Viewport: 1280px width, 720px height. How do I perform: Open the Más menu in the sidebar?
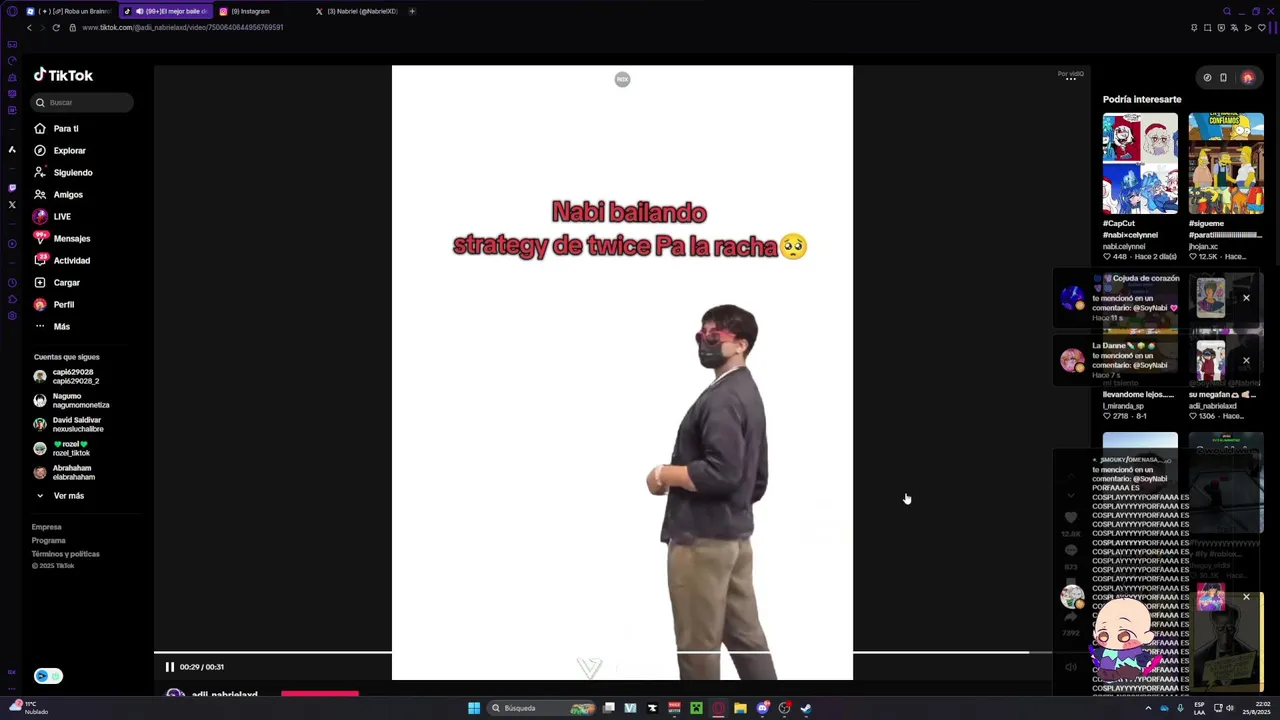click(61, 327)
